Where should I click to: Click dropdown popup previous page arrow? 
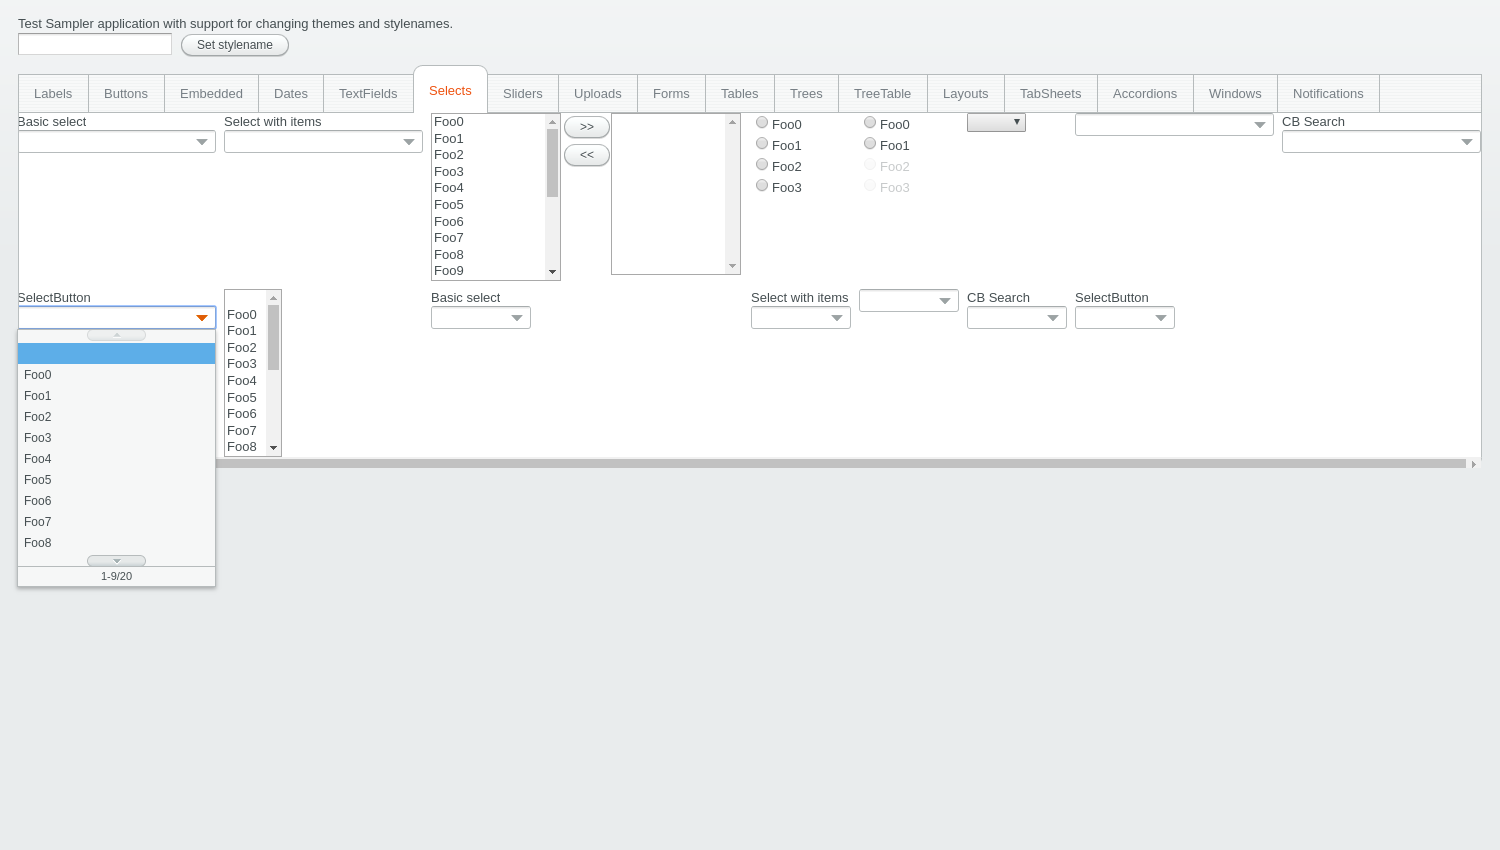tap(116, 335)
